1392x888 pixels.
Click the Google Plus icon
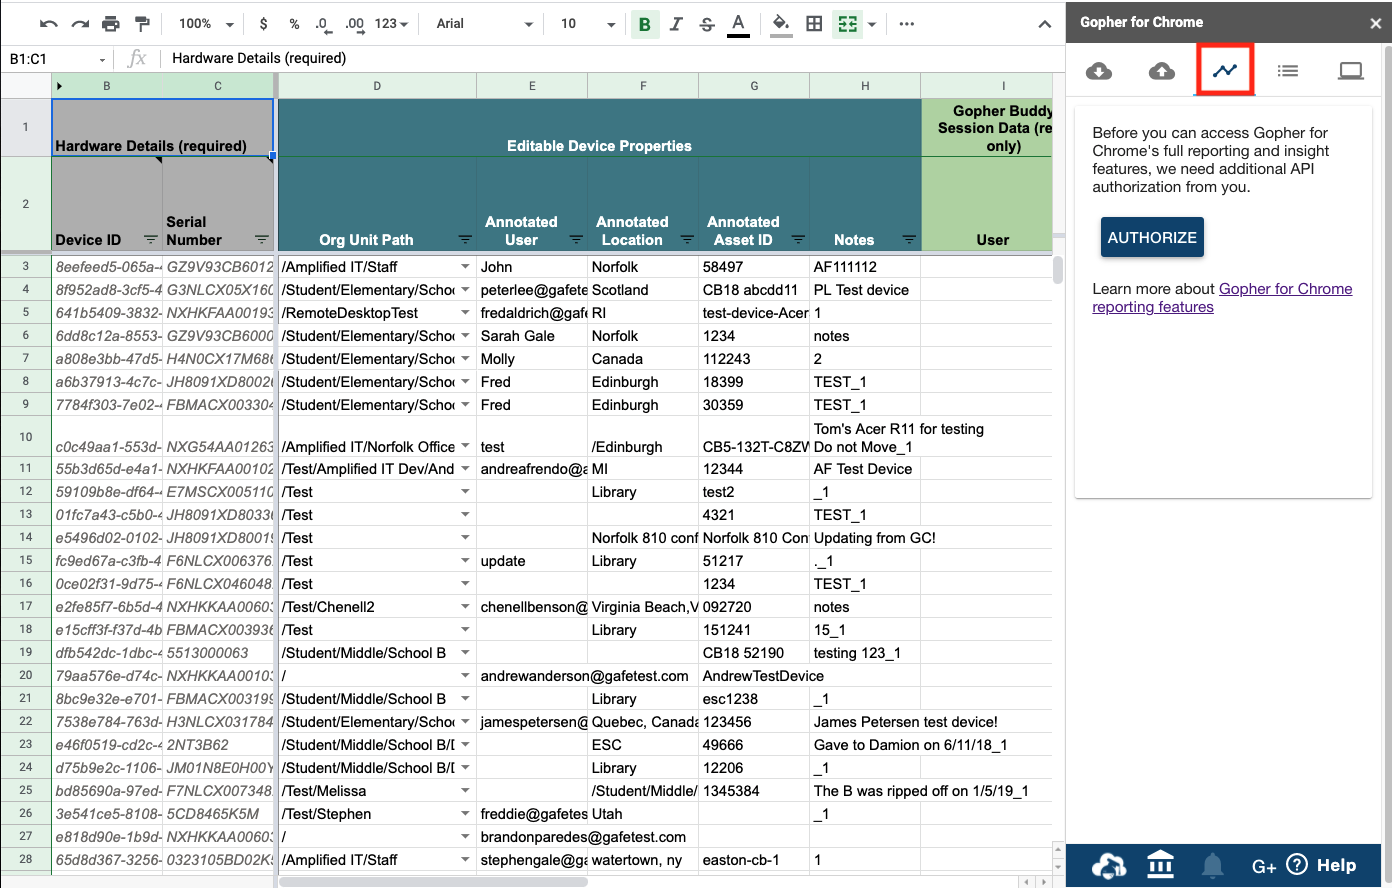point(1263,866)
